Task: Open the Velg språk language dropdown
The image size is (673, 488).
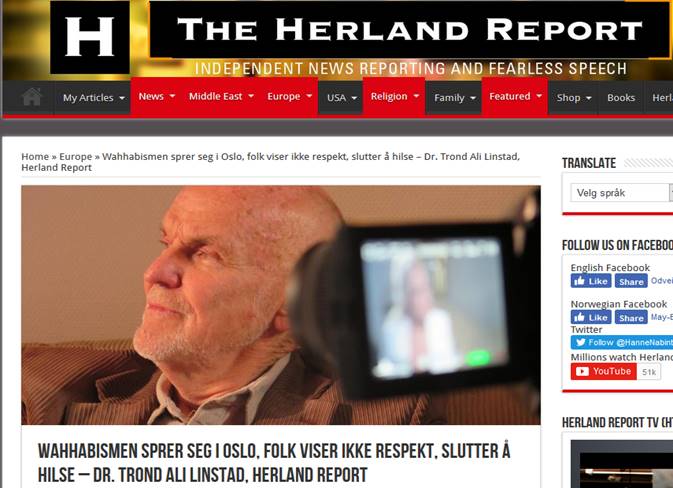Action: coord(621,193)
